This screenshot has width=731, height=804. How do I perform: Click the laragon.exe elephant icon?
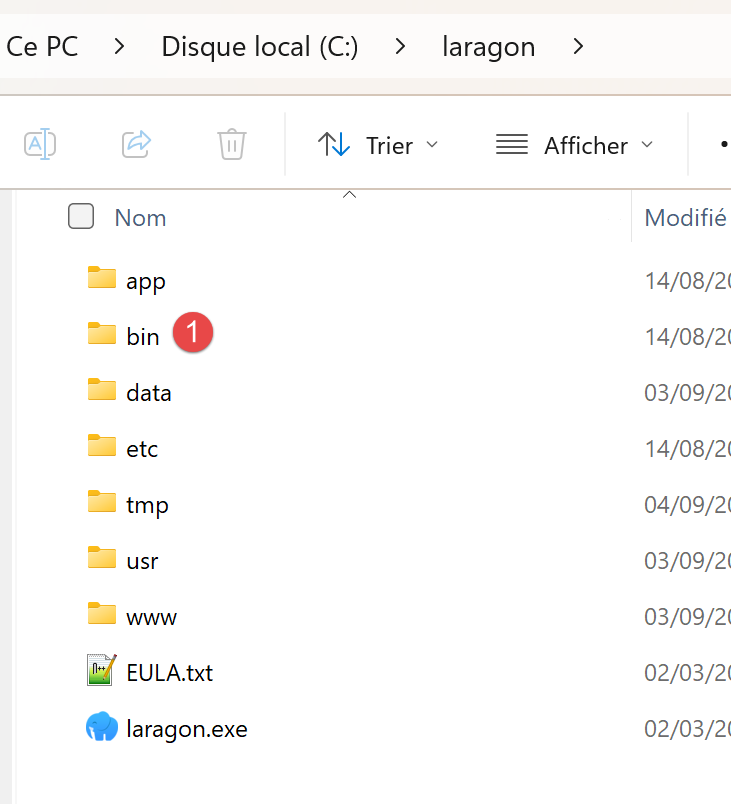click(x=101, y=726)
